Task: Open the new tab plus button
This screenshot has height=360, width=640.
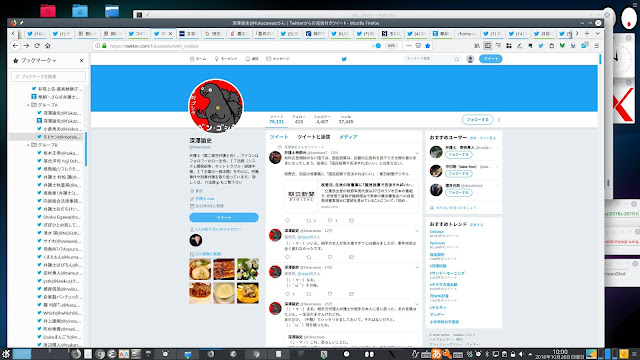Action: click(x=587, y=33)
